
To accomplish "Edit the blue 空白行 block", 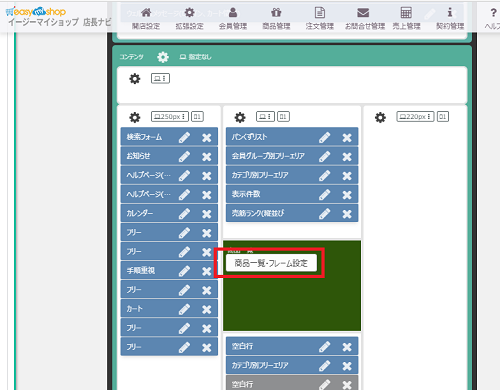I will click(x=324, y=347).
